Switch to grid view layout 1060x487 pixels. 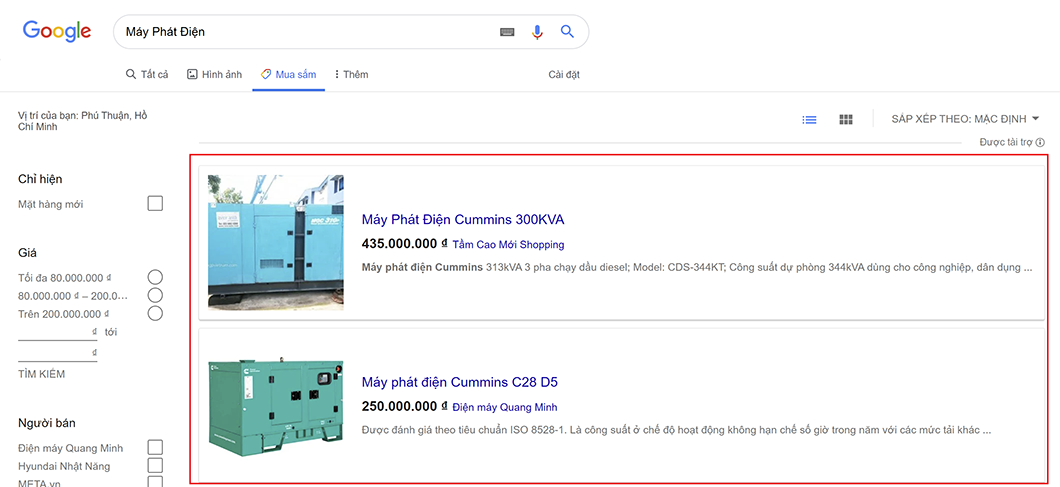click(846, 119)
